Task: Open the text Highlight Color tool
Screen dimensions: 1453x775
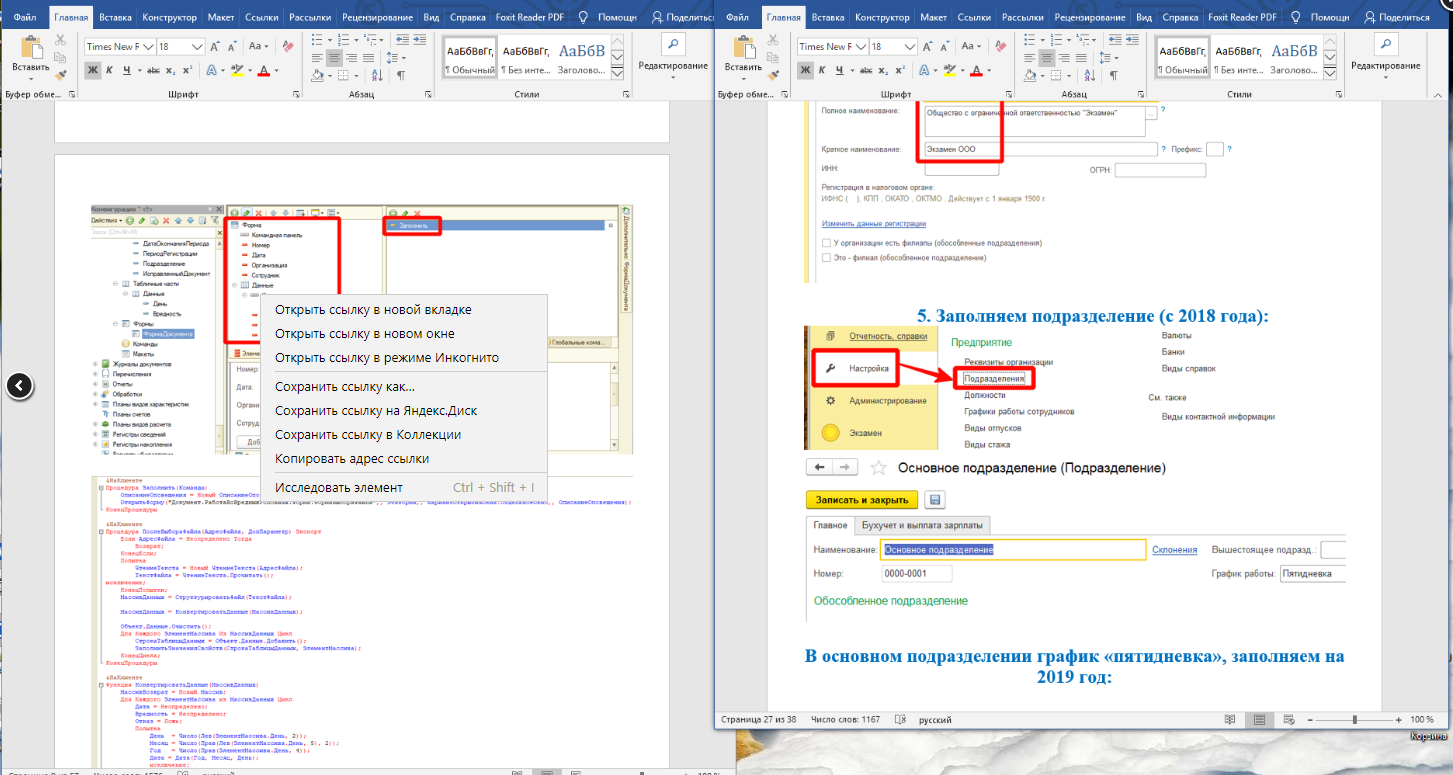Action: pos(237,71)
